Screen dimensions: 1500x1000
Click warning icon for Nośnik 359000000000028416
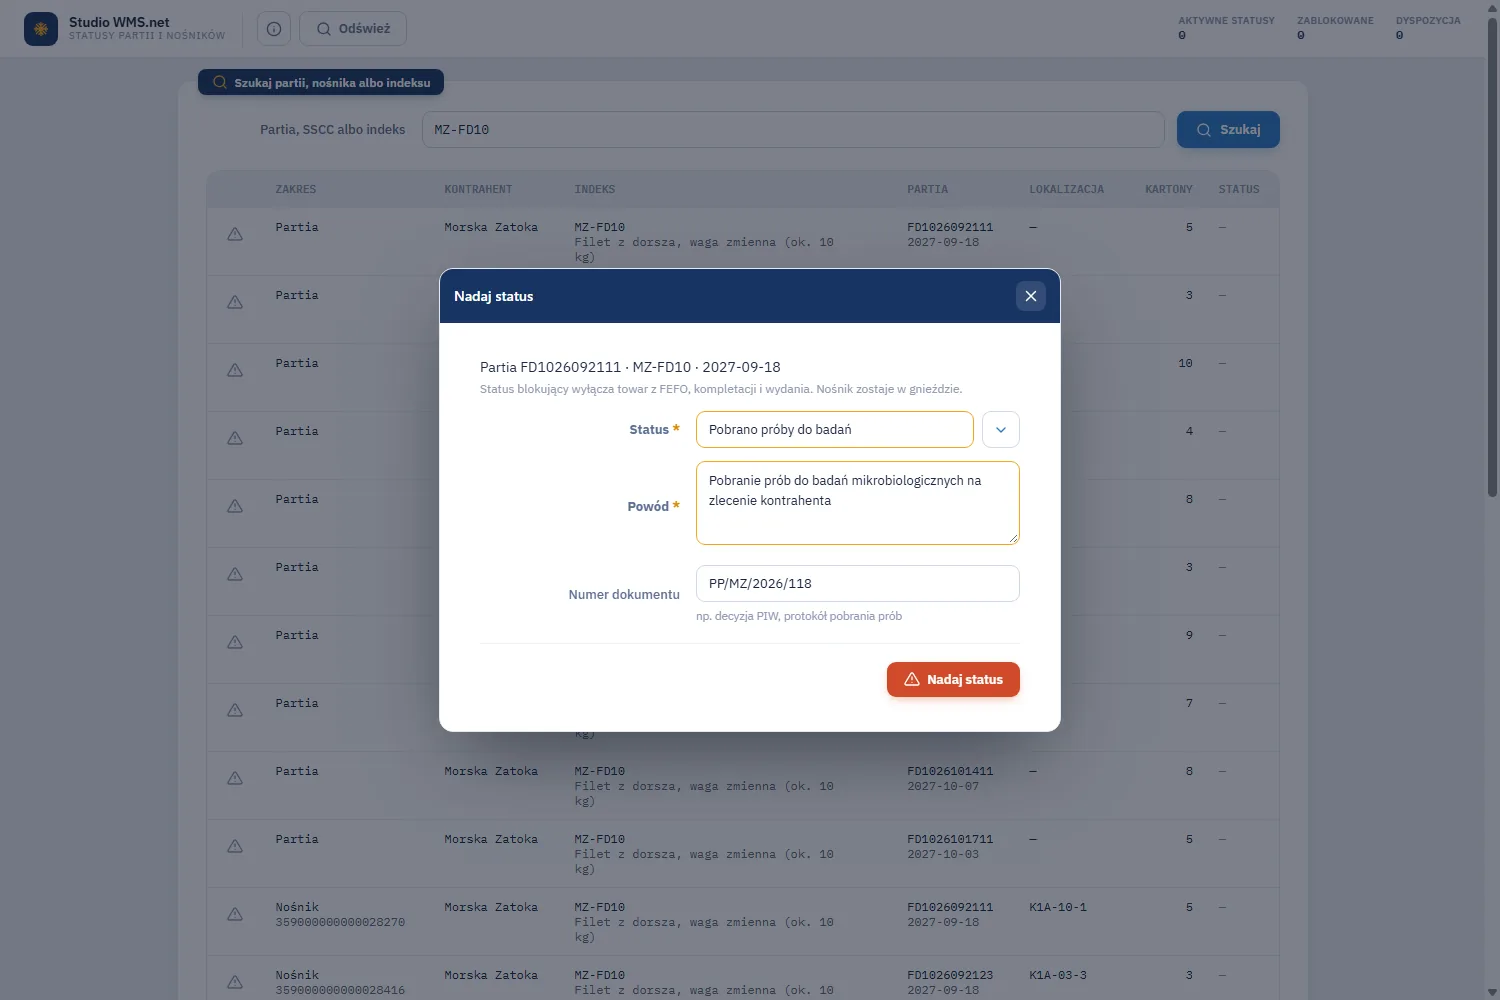[235, 982]
